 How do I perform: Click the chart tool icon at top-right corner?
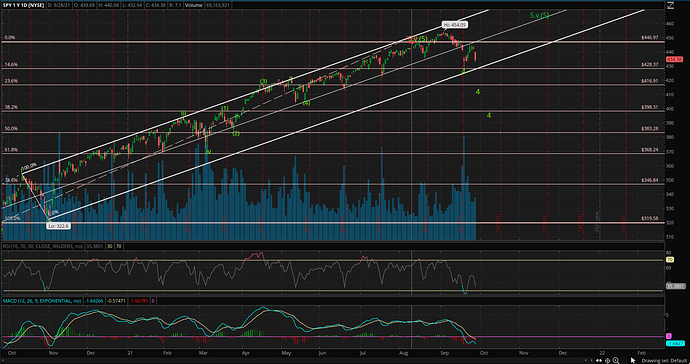pyautogui.click(x=670, y=5)
